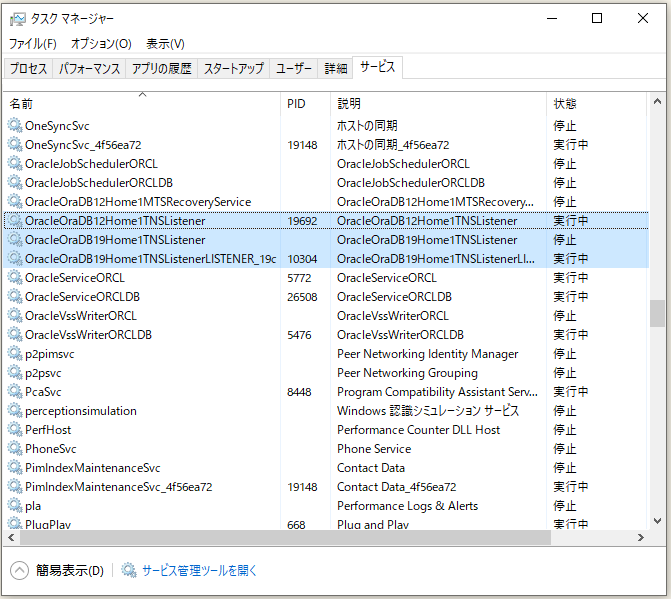This screenshot has height=599, width=671.
Task: Sort by the 状態 column header
Action: (x=597, y=104)
